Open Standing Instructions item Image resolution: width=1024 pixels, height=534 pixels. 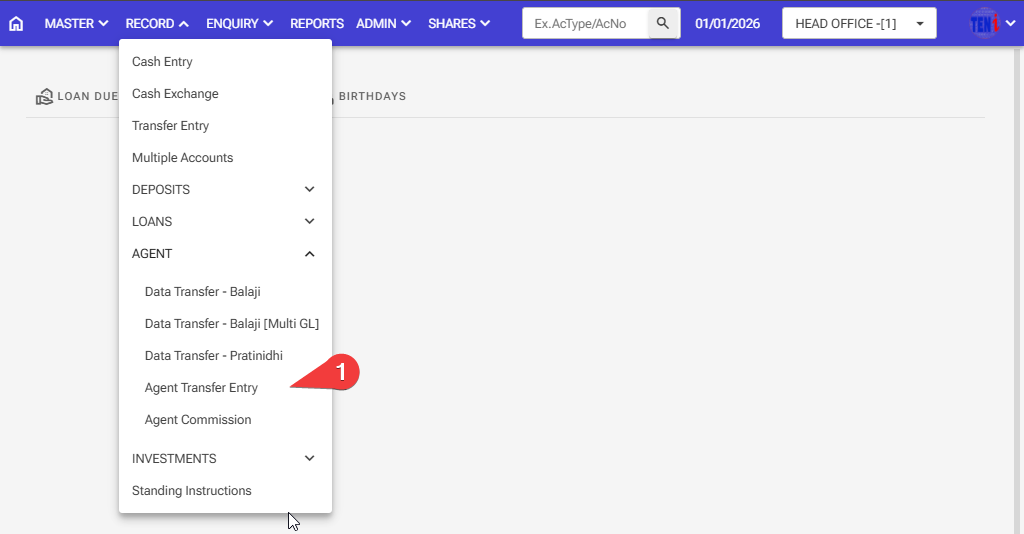192,491
